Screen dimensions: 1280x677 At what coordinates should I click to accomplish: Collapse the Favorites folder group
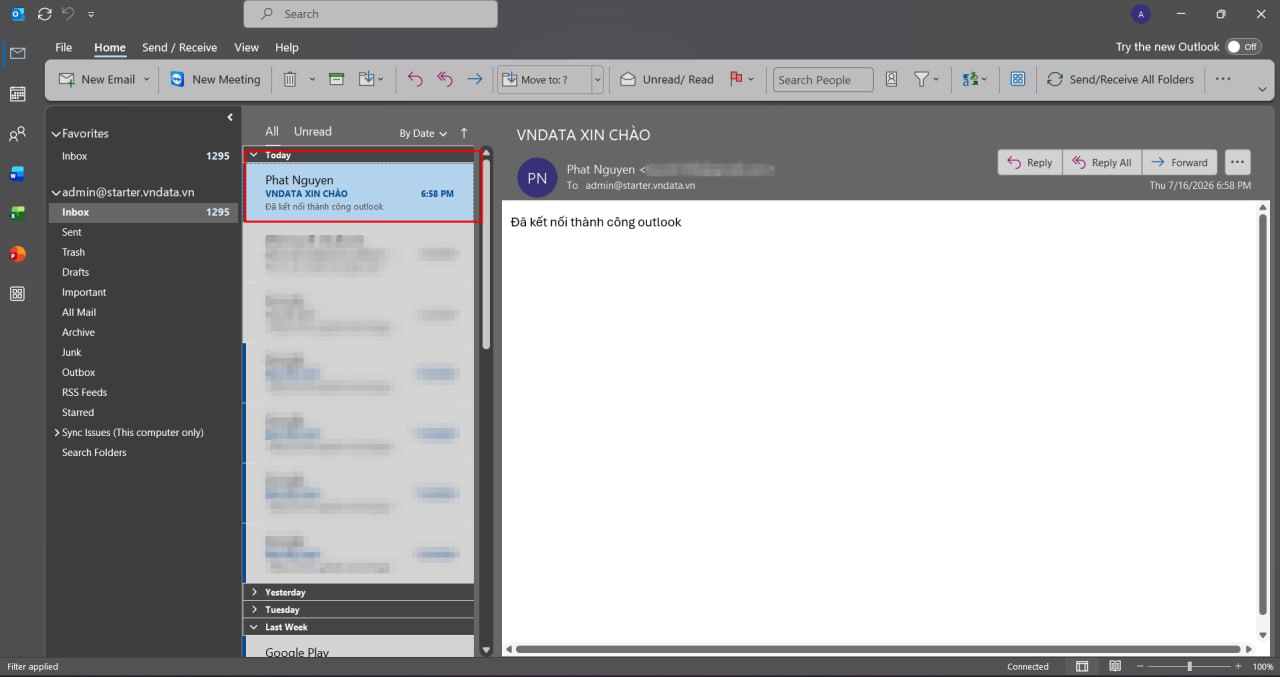point(56,134)
